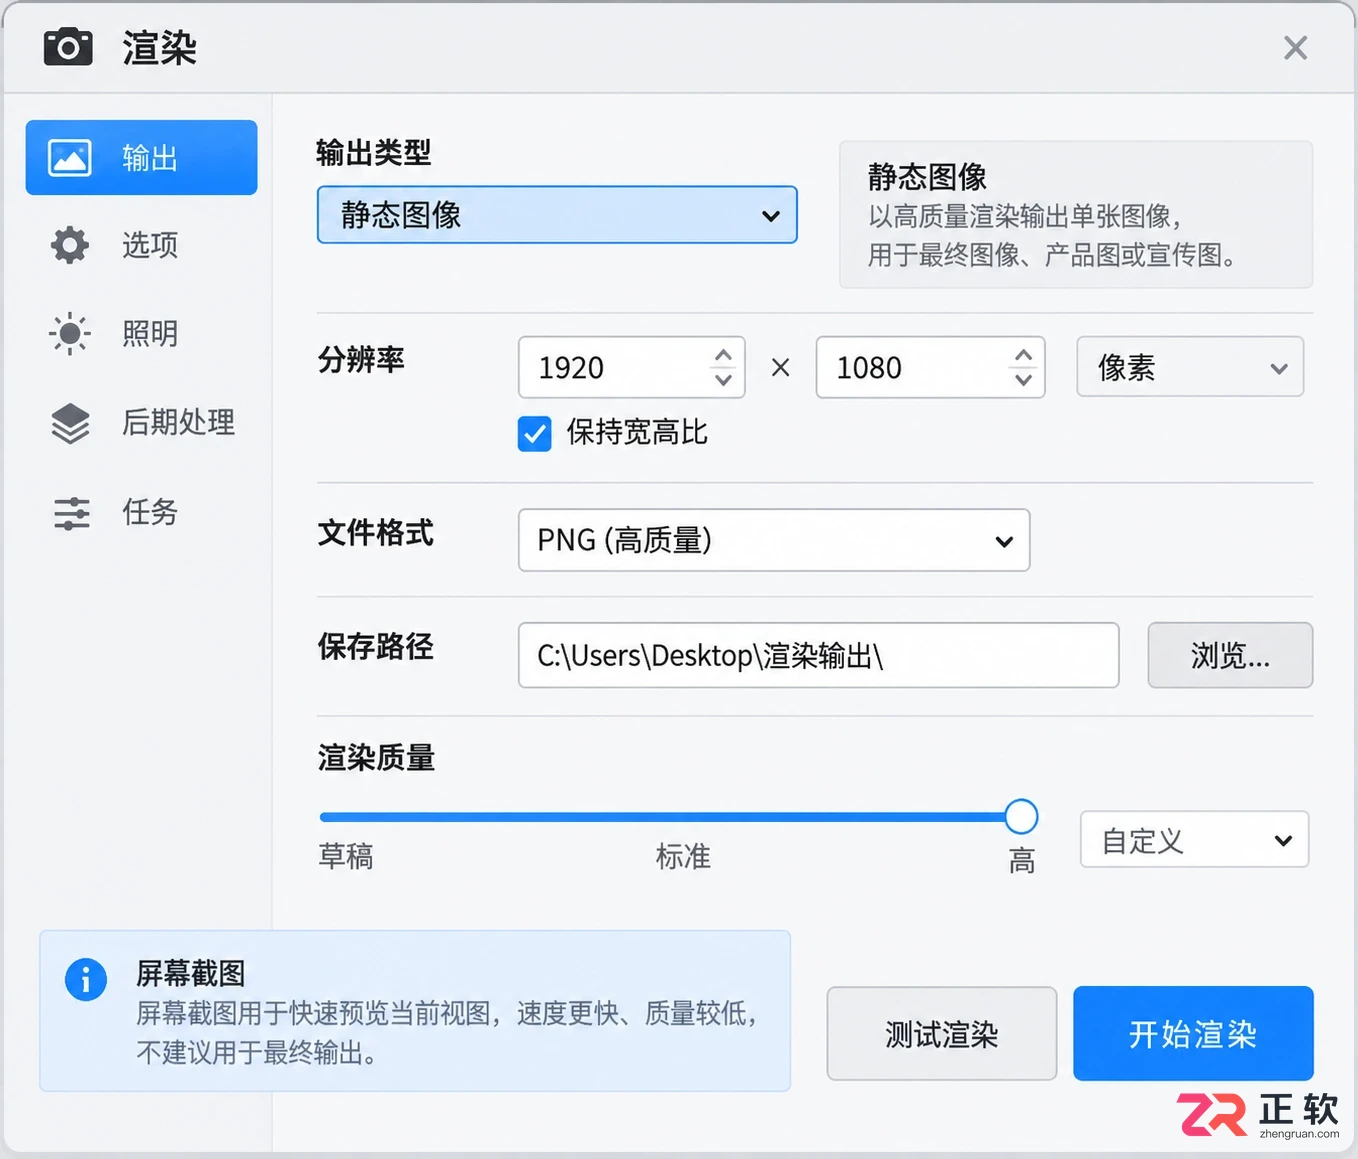Click the sun icon for 照明
Screen dimensions: 1358x1159
click(70, 333)
